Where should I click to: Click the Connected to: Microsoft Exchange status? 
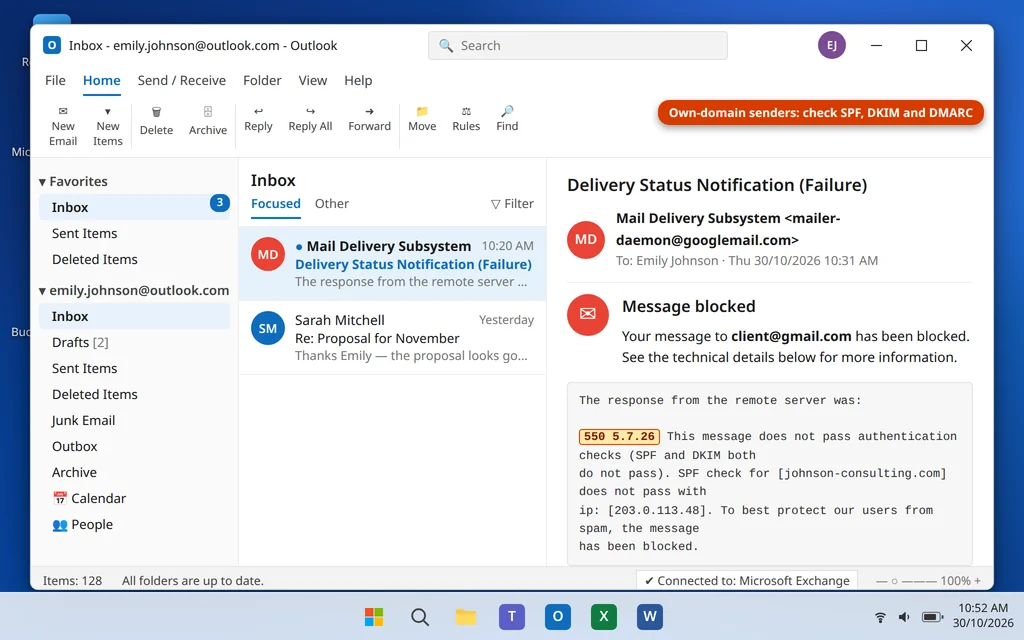(x=747, y=581)
